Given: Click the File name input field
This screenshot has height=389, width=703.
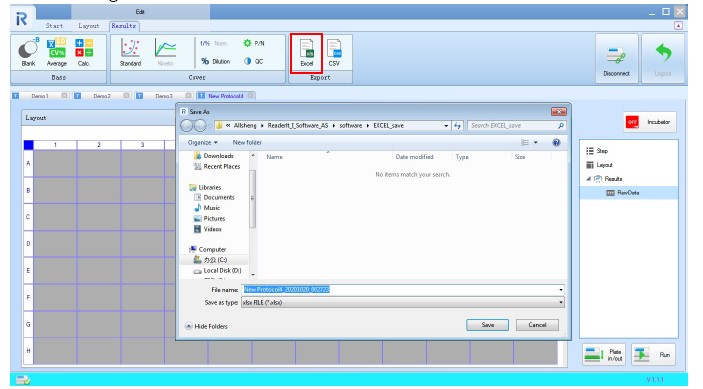Looking at the screenshot, I should [402, 290].
